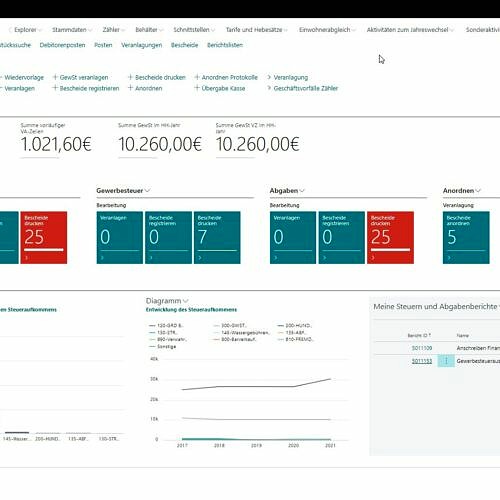Image resolution: width=500 pixels, height=500 pixels.
Task: Expand the Abgaben group chevron
Action: click(x=302, y=191)
